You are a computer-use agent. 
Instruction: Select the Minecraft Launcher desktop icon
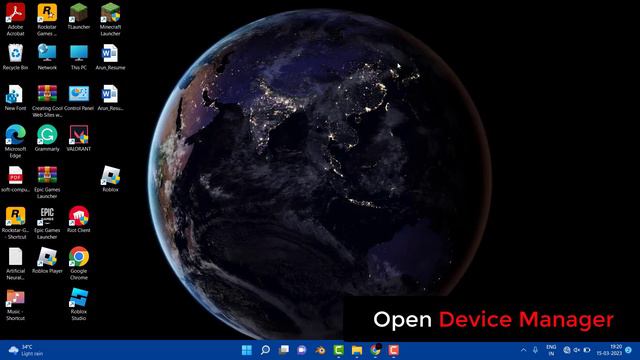pos(110,19)
